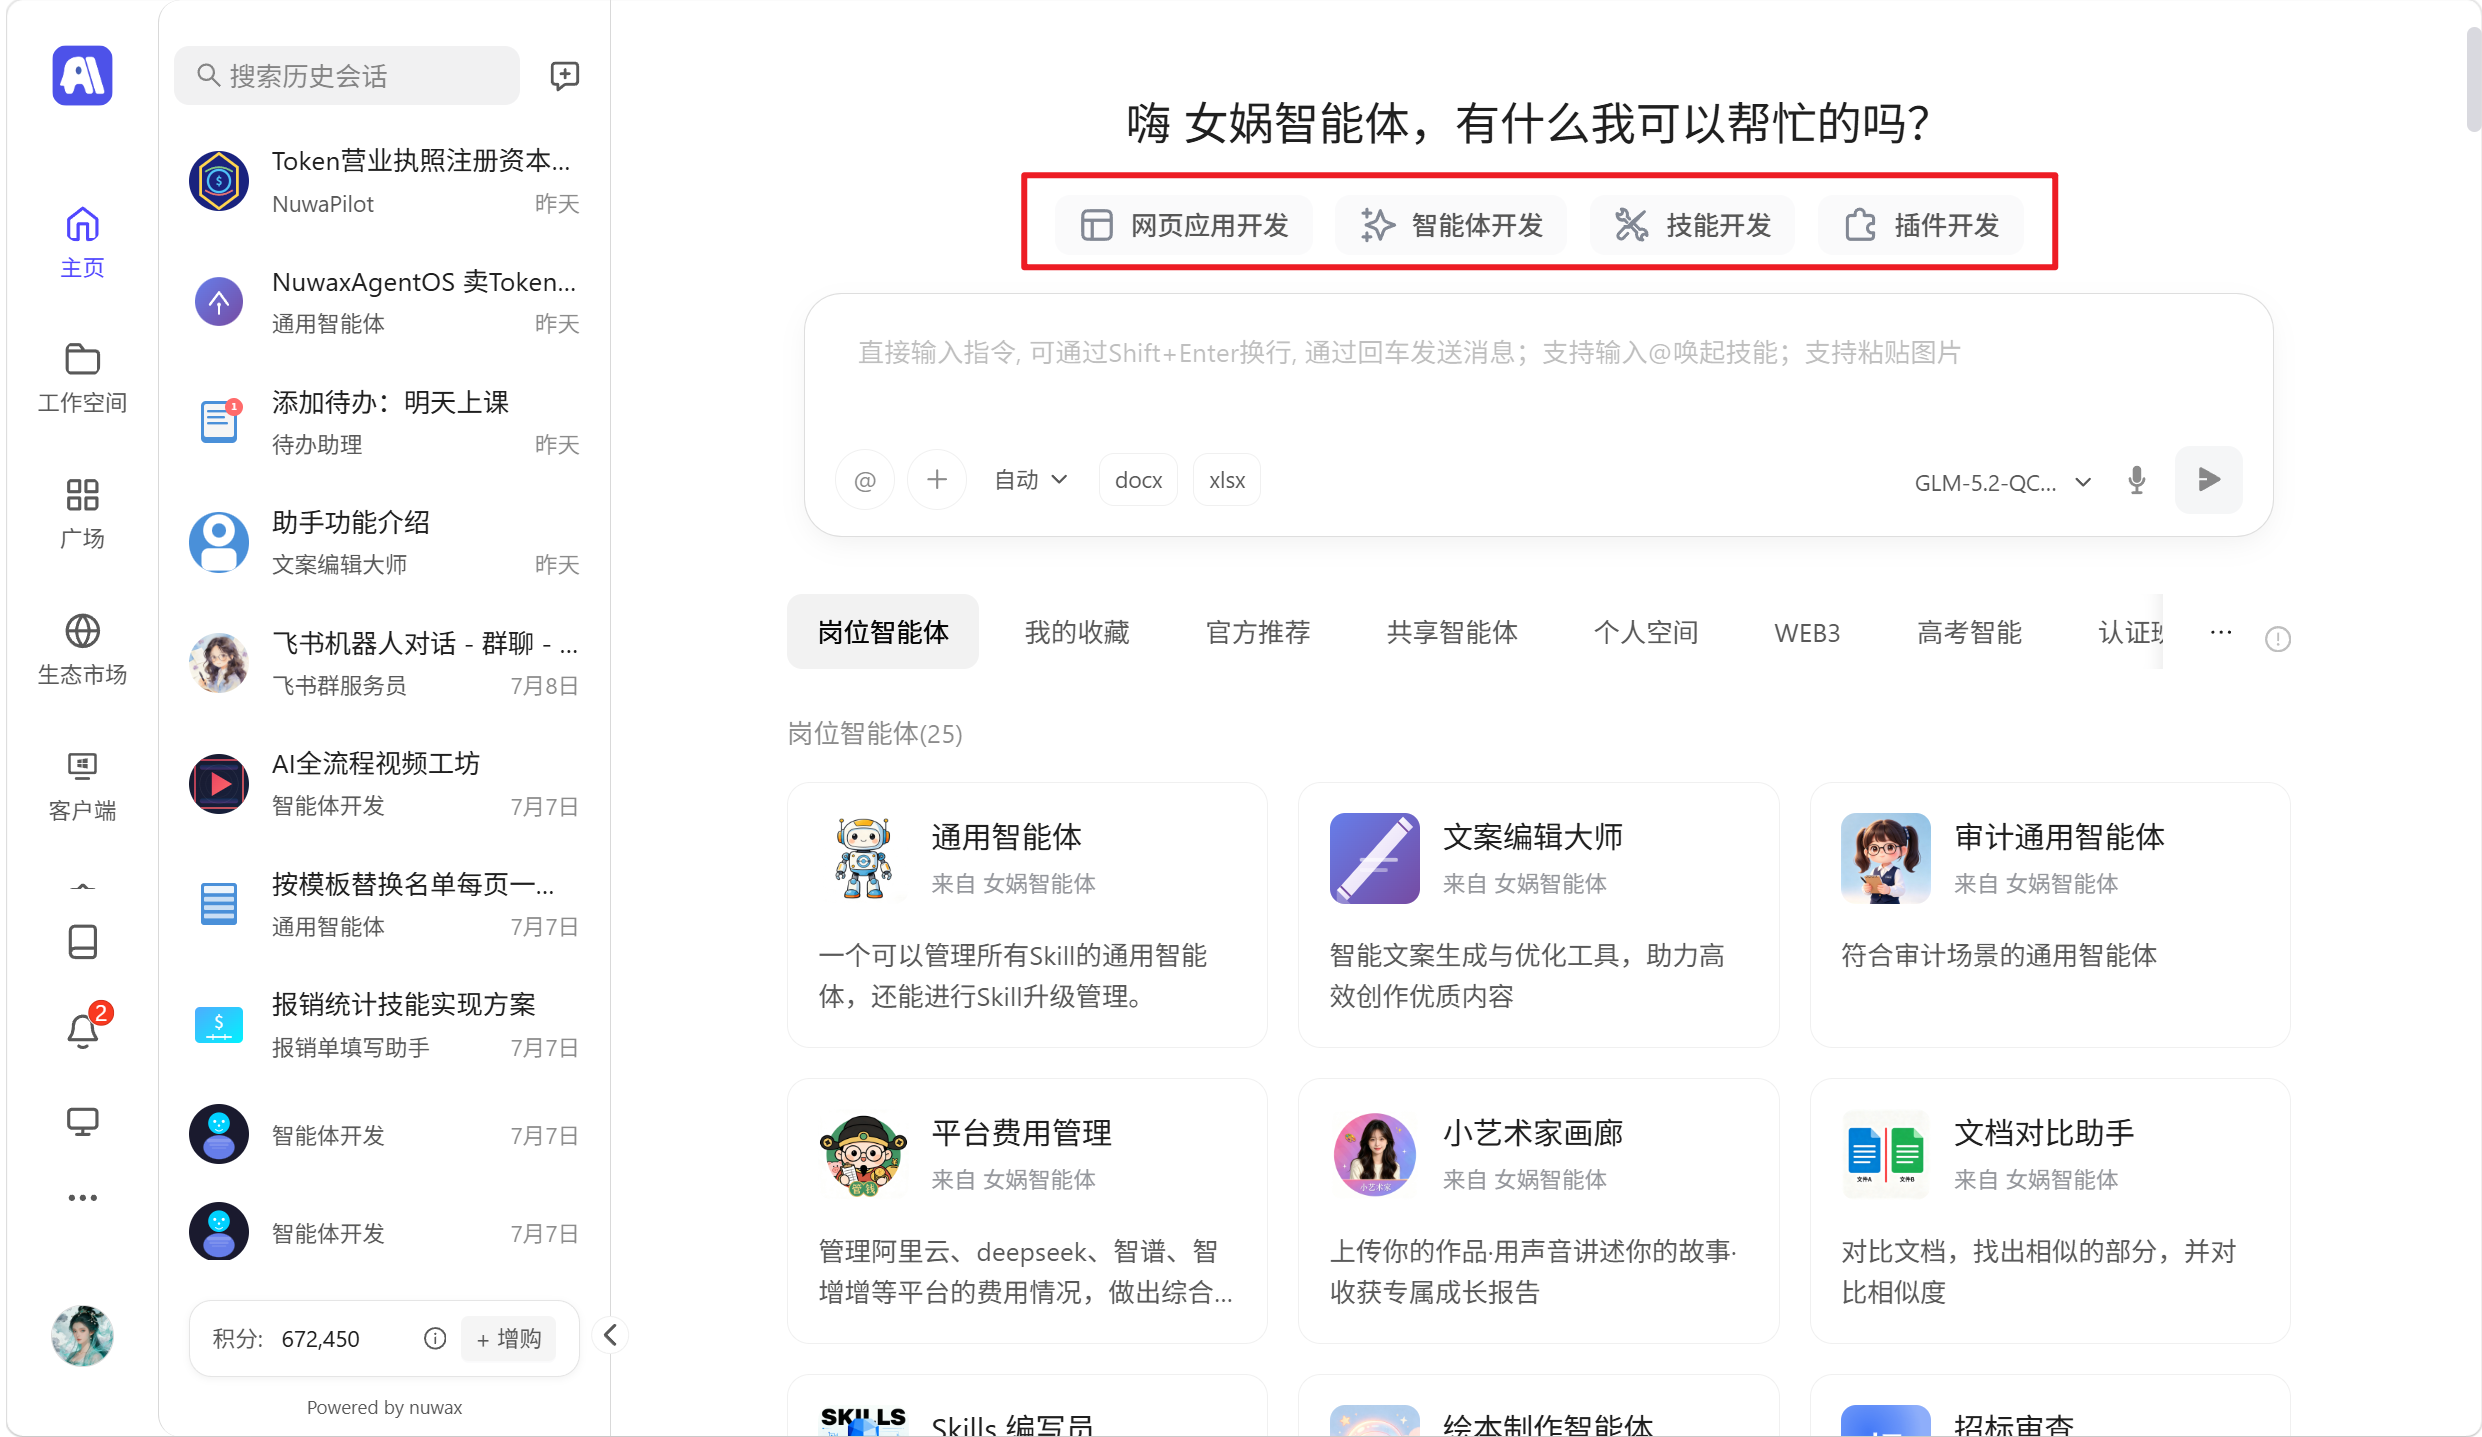
Task: Click the Powered by nuwax link
Action: tap(384, 1407)
